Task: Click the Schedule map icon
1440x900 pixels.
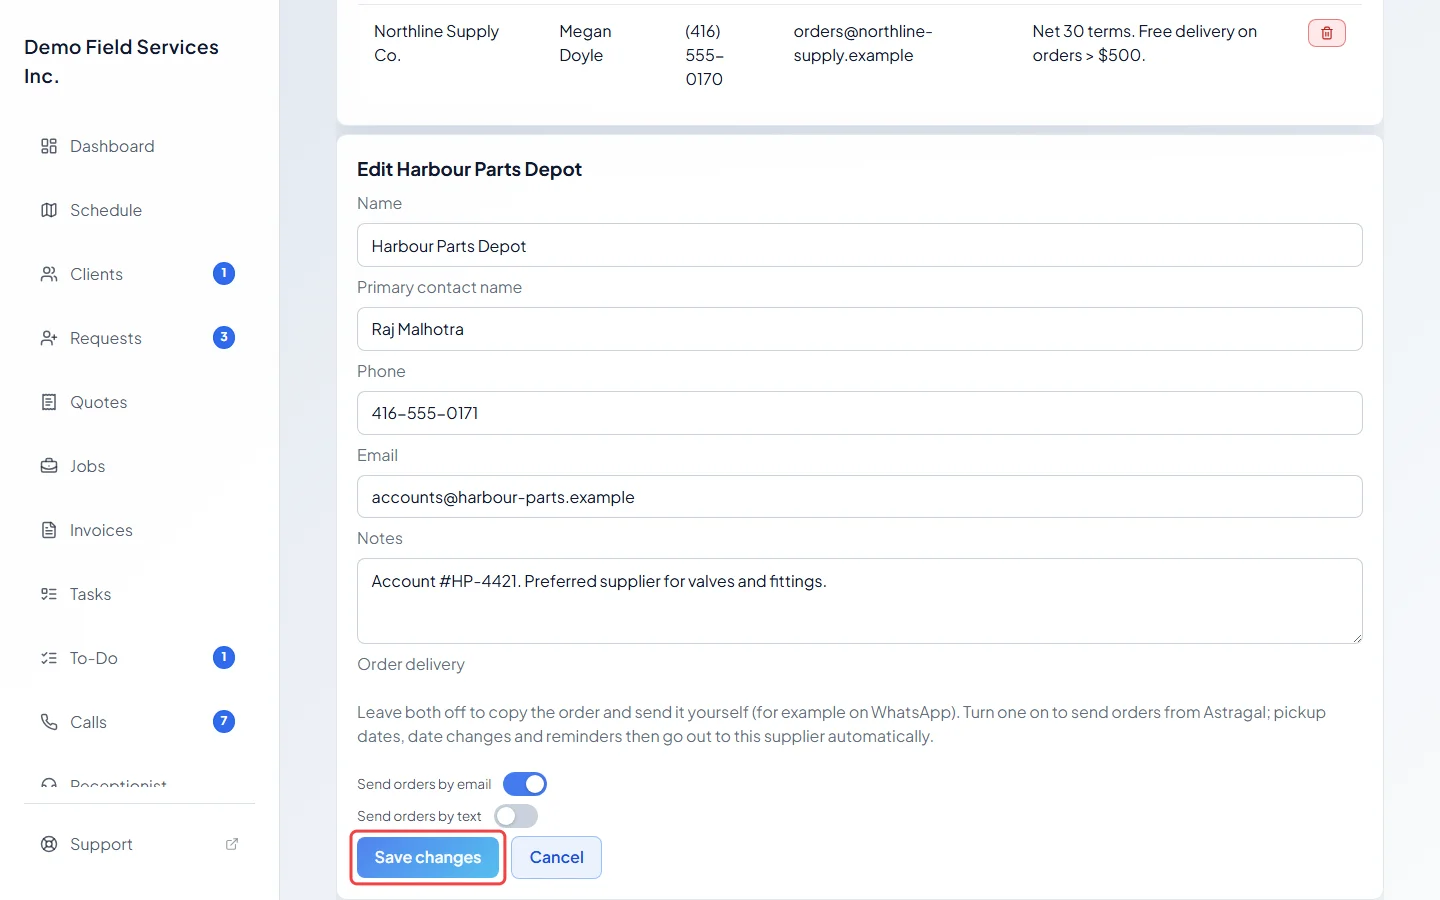Action: coord(49,210)
